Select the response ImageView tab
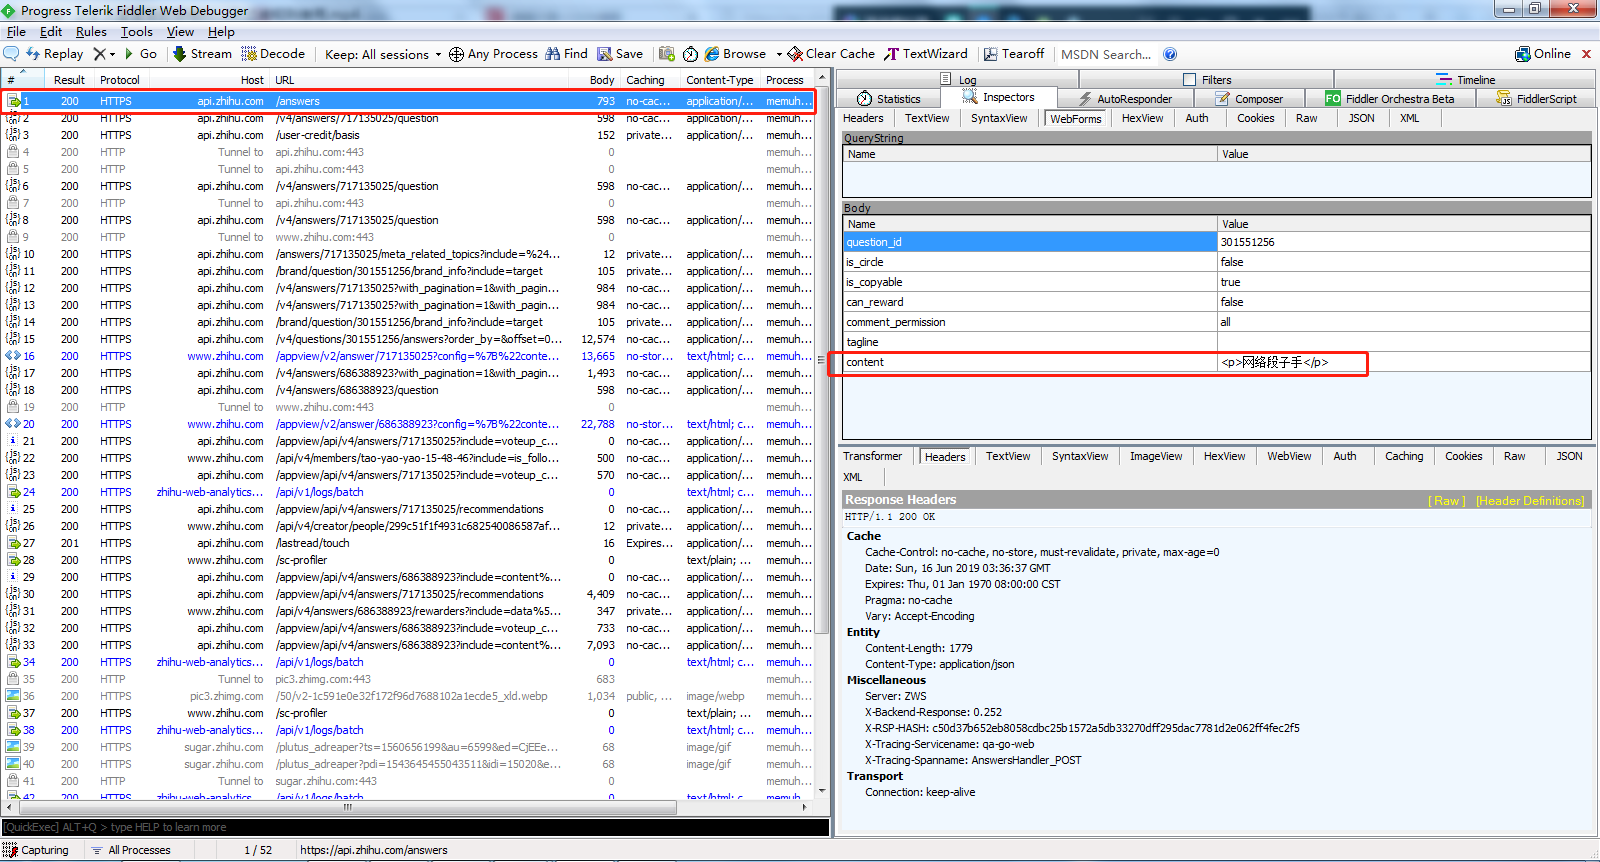The height and width of the screenshot is (862, 1600). click(1156, 456)
